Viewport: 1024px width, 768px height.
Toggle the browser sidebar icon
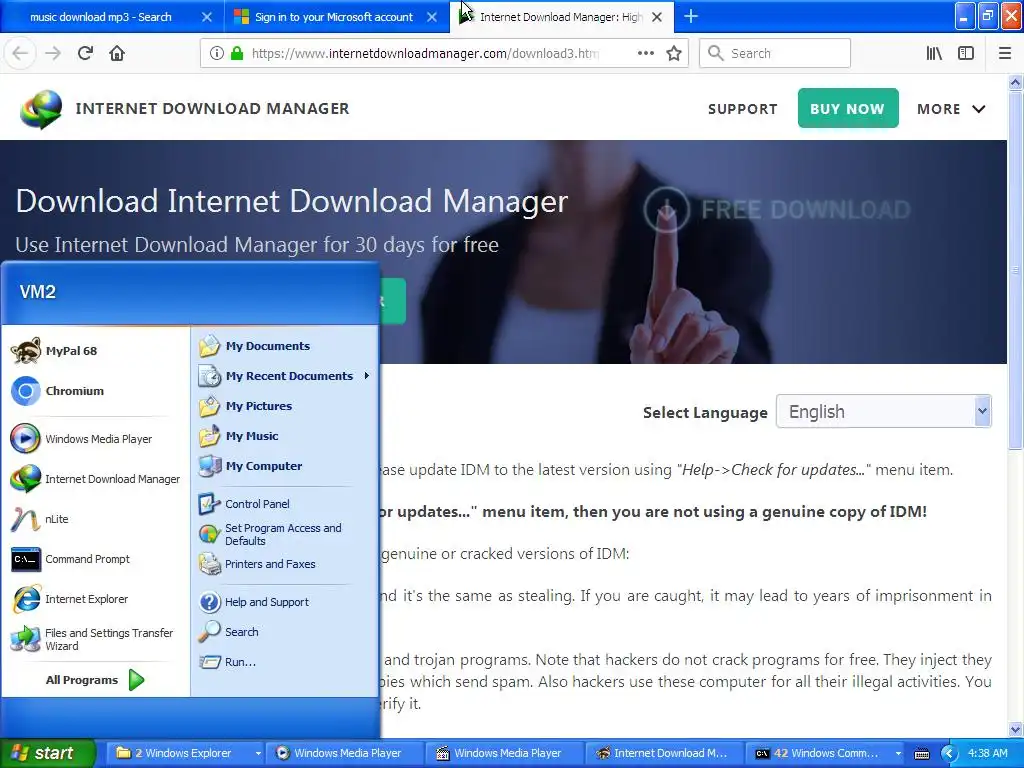[966, 54]
